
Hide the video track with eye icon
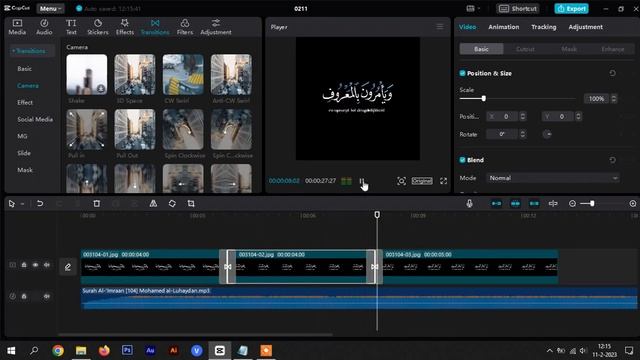pyautogui.click(x=36, y=265)
